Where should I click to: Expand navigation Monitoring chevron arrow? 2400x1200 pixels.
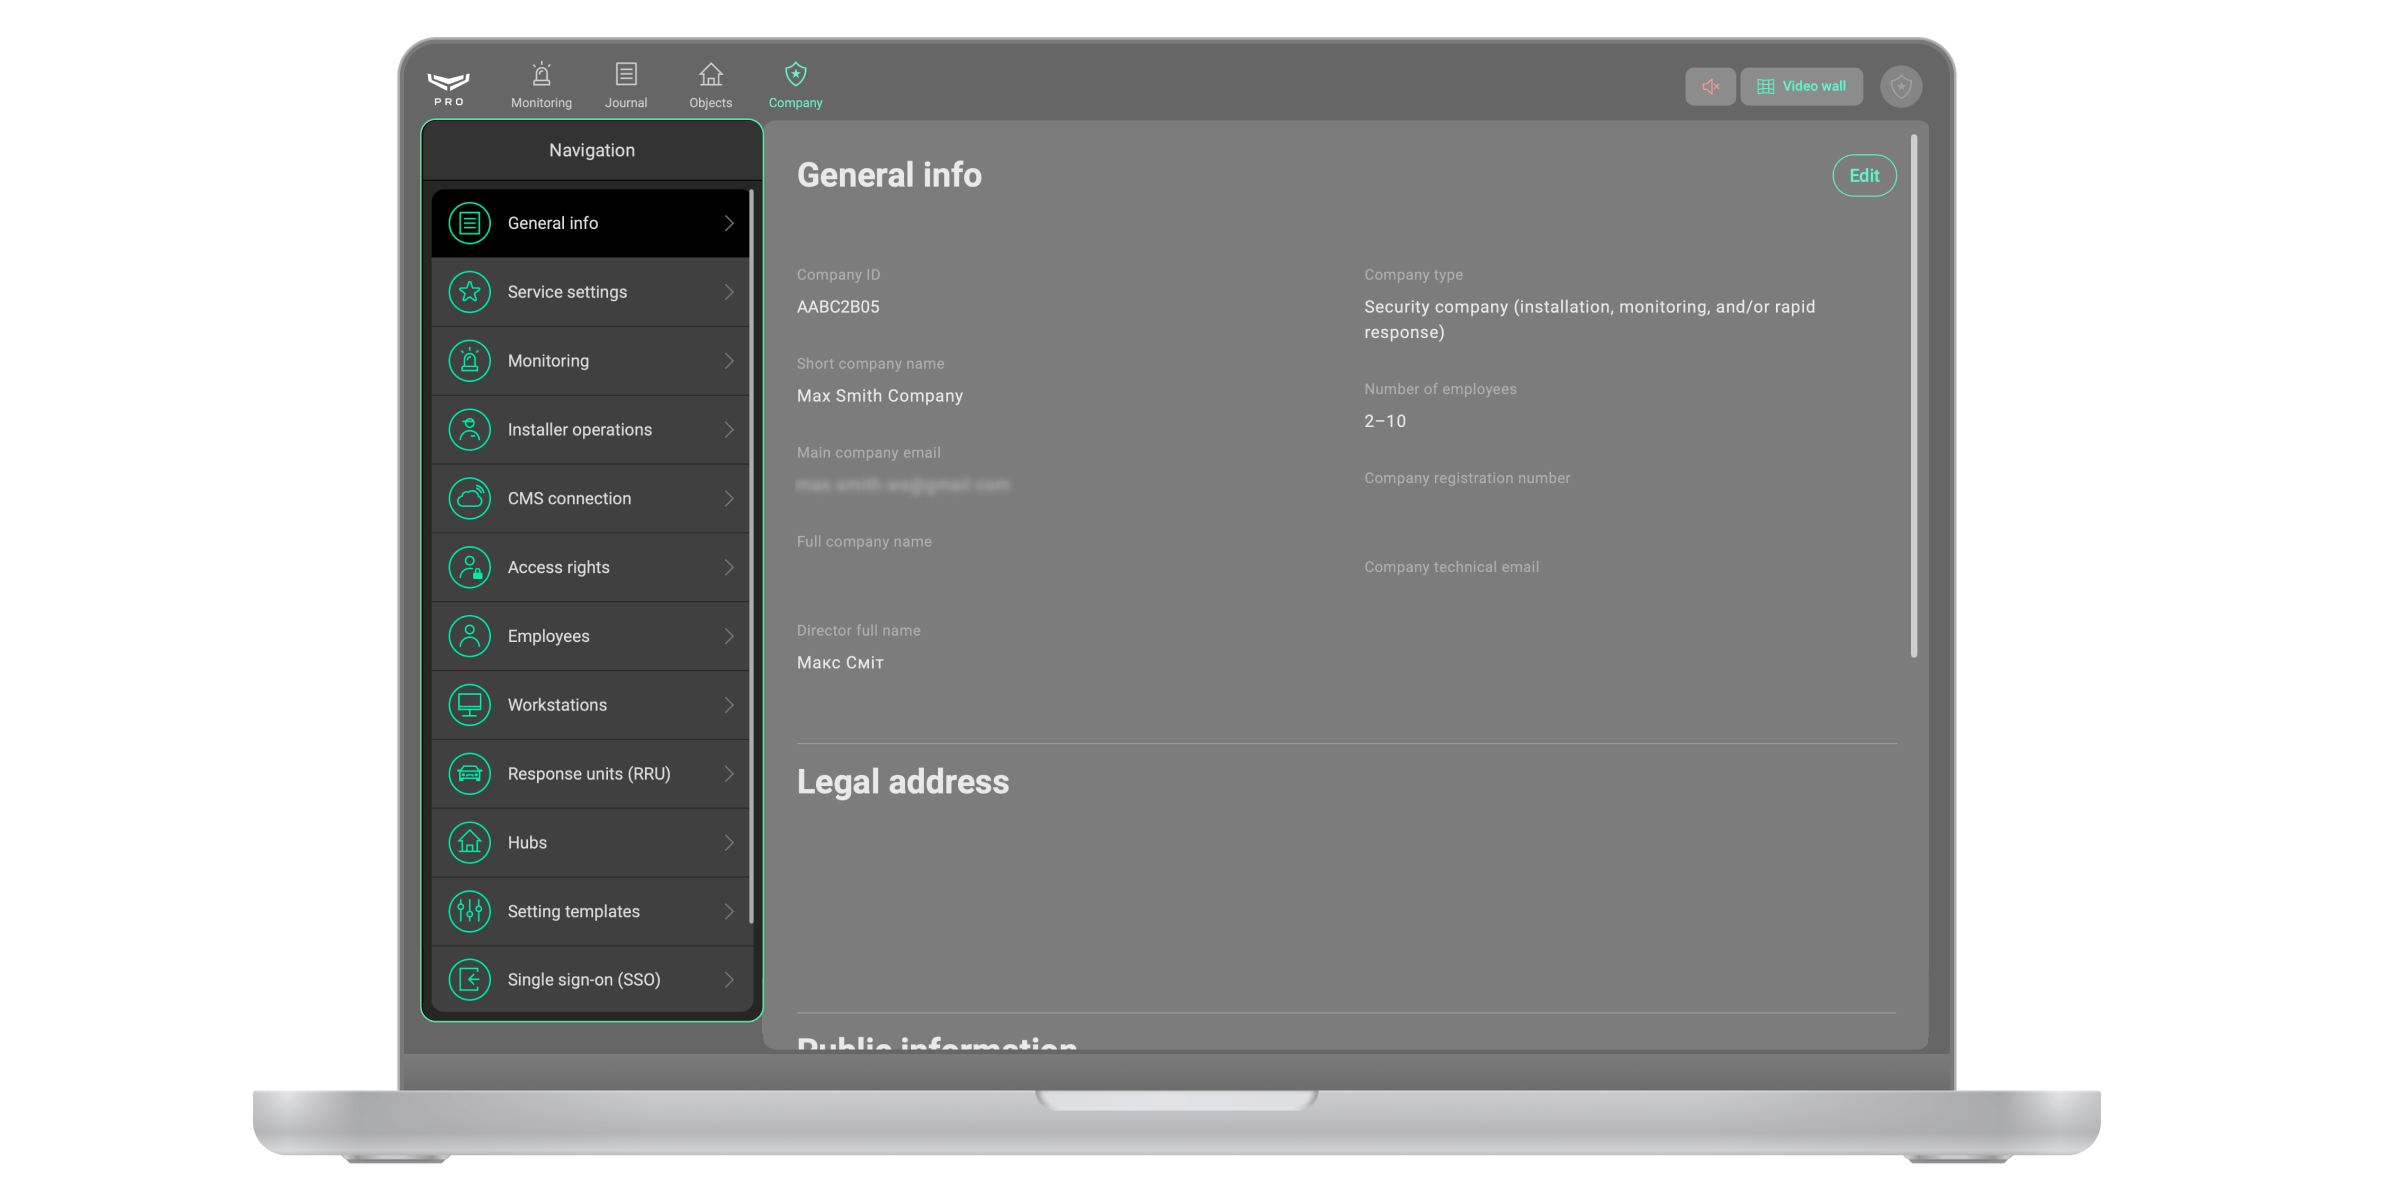tap(729, 361)
